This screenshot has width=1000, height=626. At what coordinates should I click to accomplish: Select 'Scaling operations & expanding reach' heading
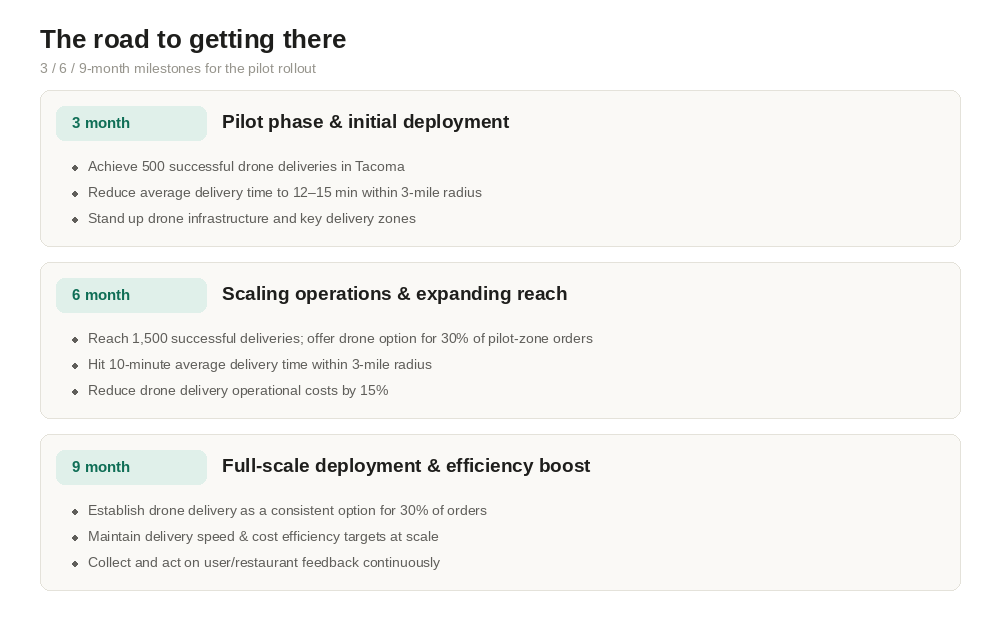394,294
